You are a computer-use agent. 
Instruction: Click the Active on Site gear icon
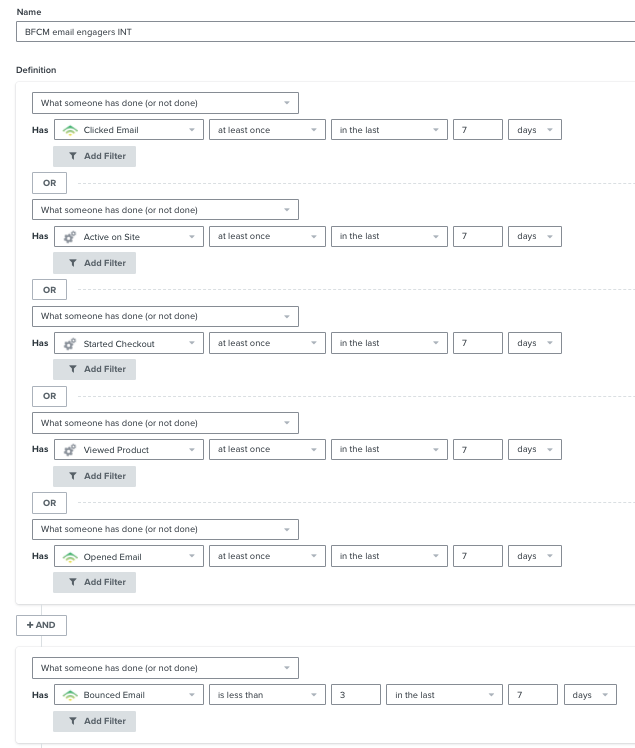point(70,237)
